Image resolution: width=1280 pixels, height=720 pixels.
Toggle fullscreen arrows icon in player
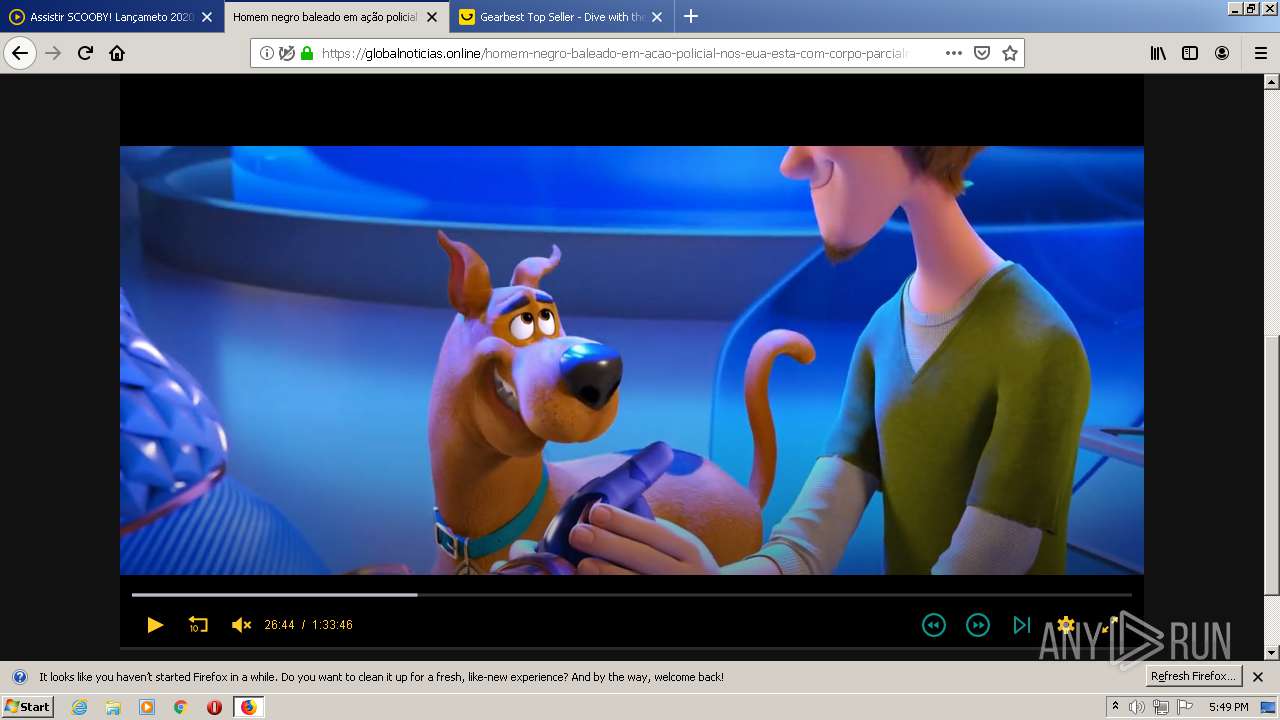tap(1108, 625)
